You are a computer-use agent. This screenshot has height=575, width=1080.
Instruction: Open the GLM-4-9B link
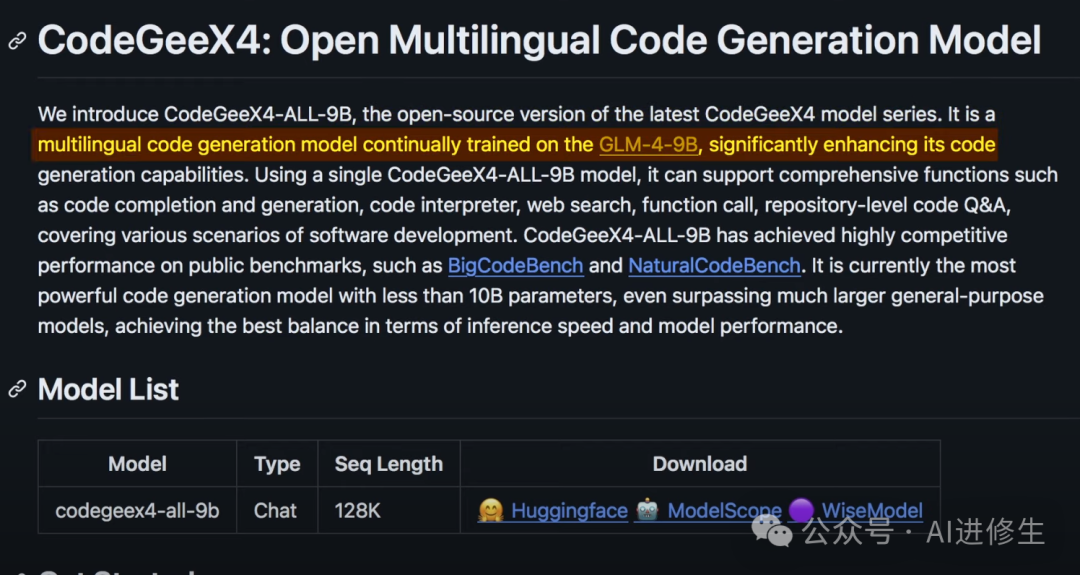tap(648, 145)
